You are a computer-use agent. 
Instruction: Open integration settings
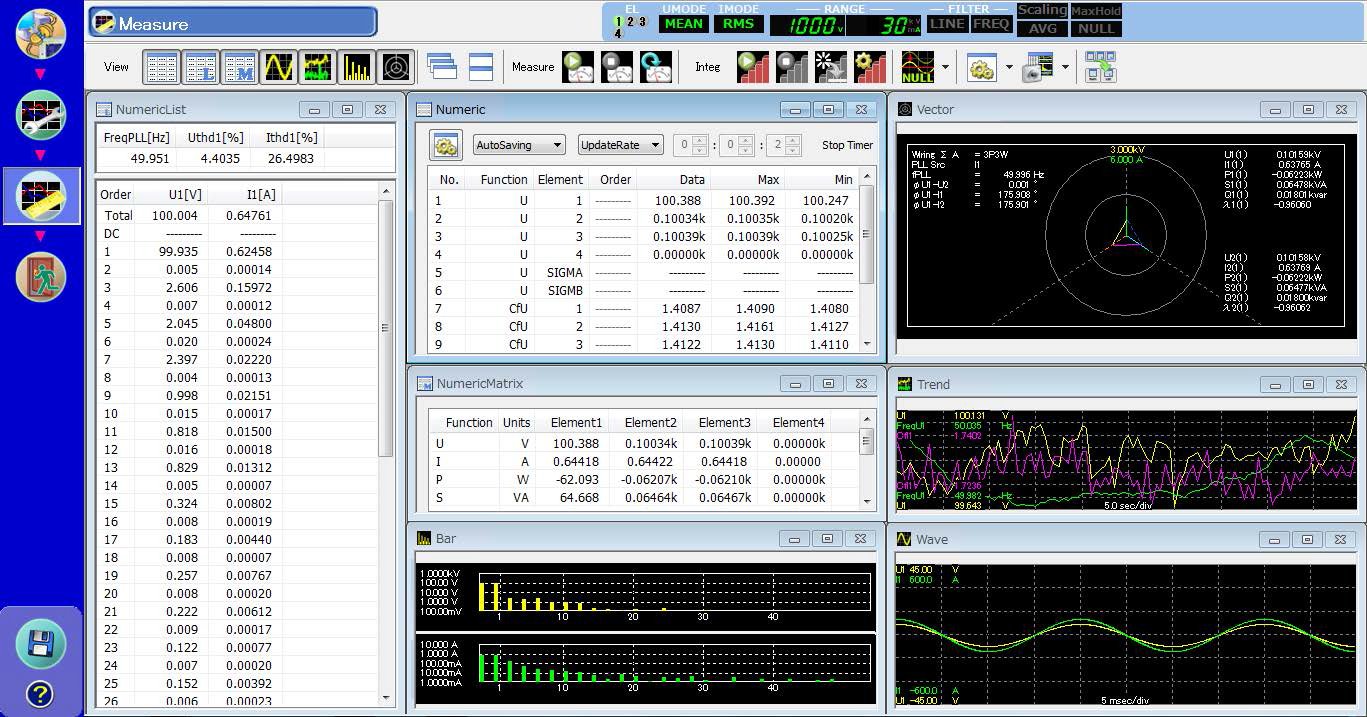[x=869, y=67]
